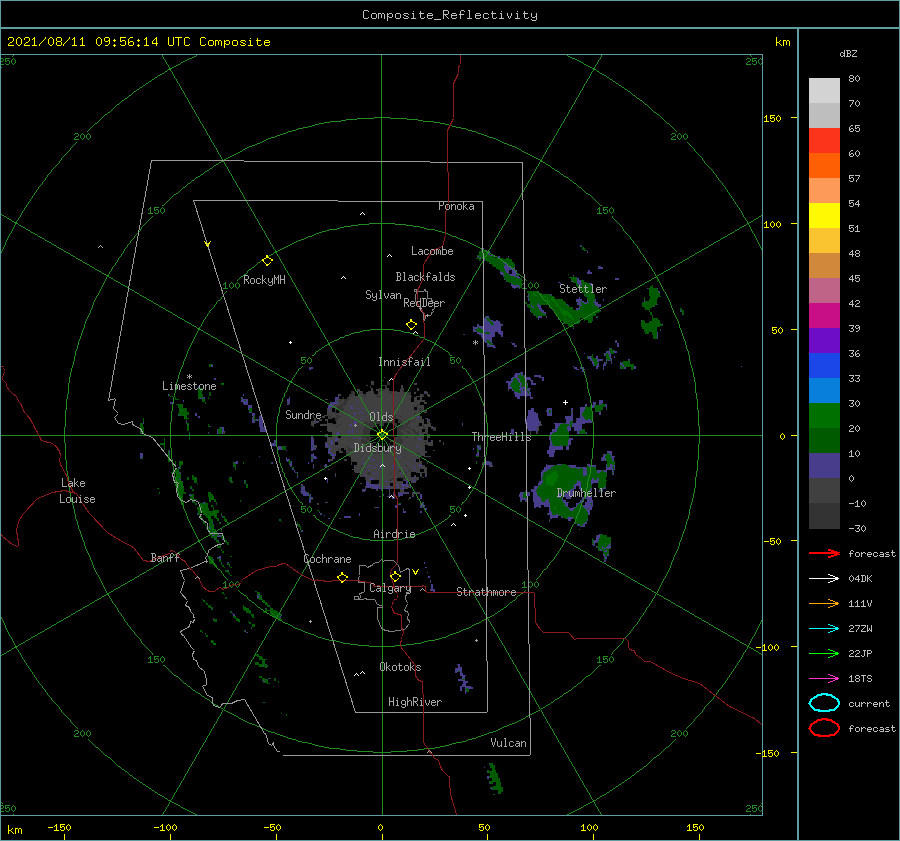
Task: Click the Strathmore label
Action: pos(486,592)
